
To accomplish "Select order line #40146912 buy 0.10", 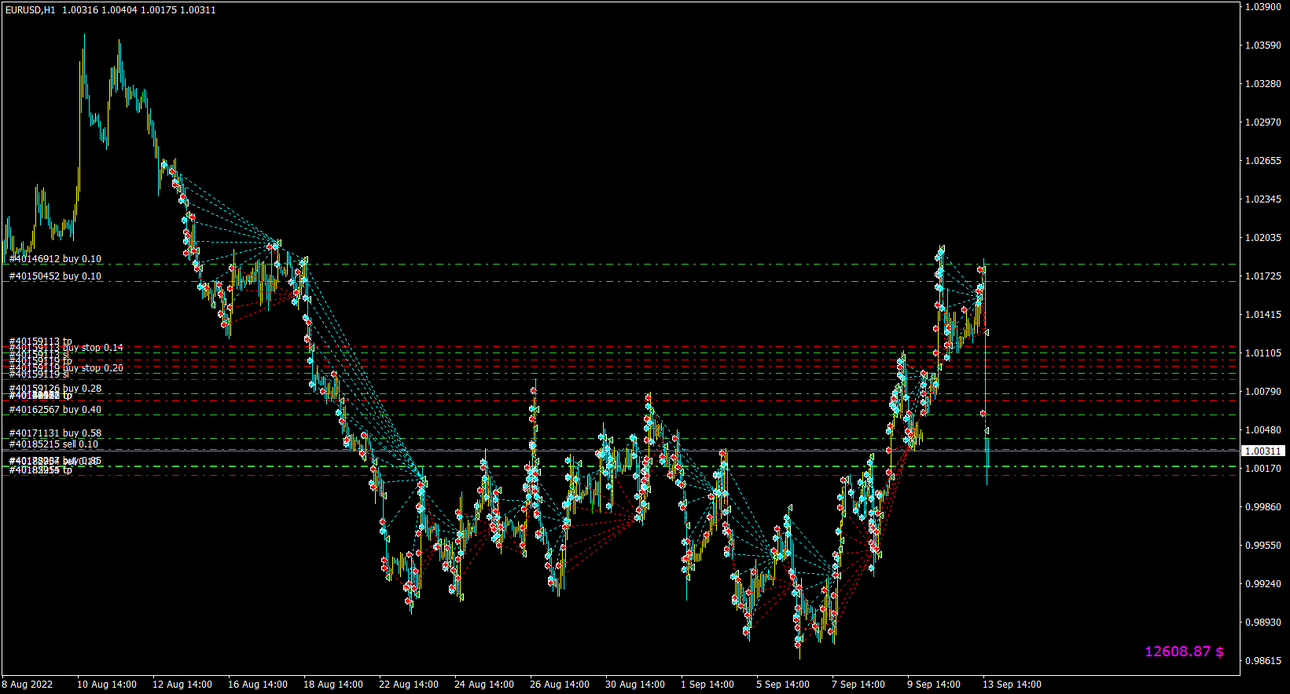I will [x=55, y=259].
